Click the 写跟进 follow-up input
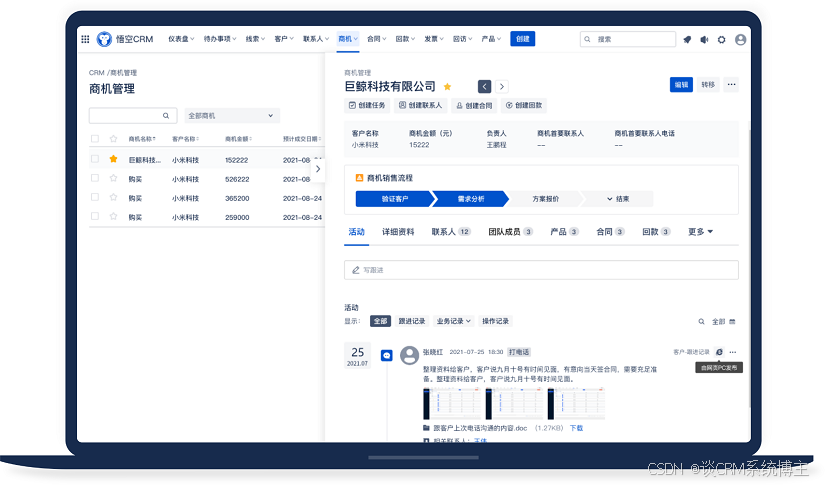Screen dimensions: 825x485 pos(541,270)
